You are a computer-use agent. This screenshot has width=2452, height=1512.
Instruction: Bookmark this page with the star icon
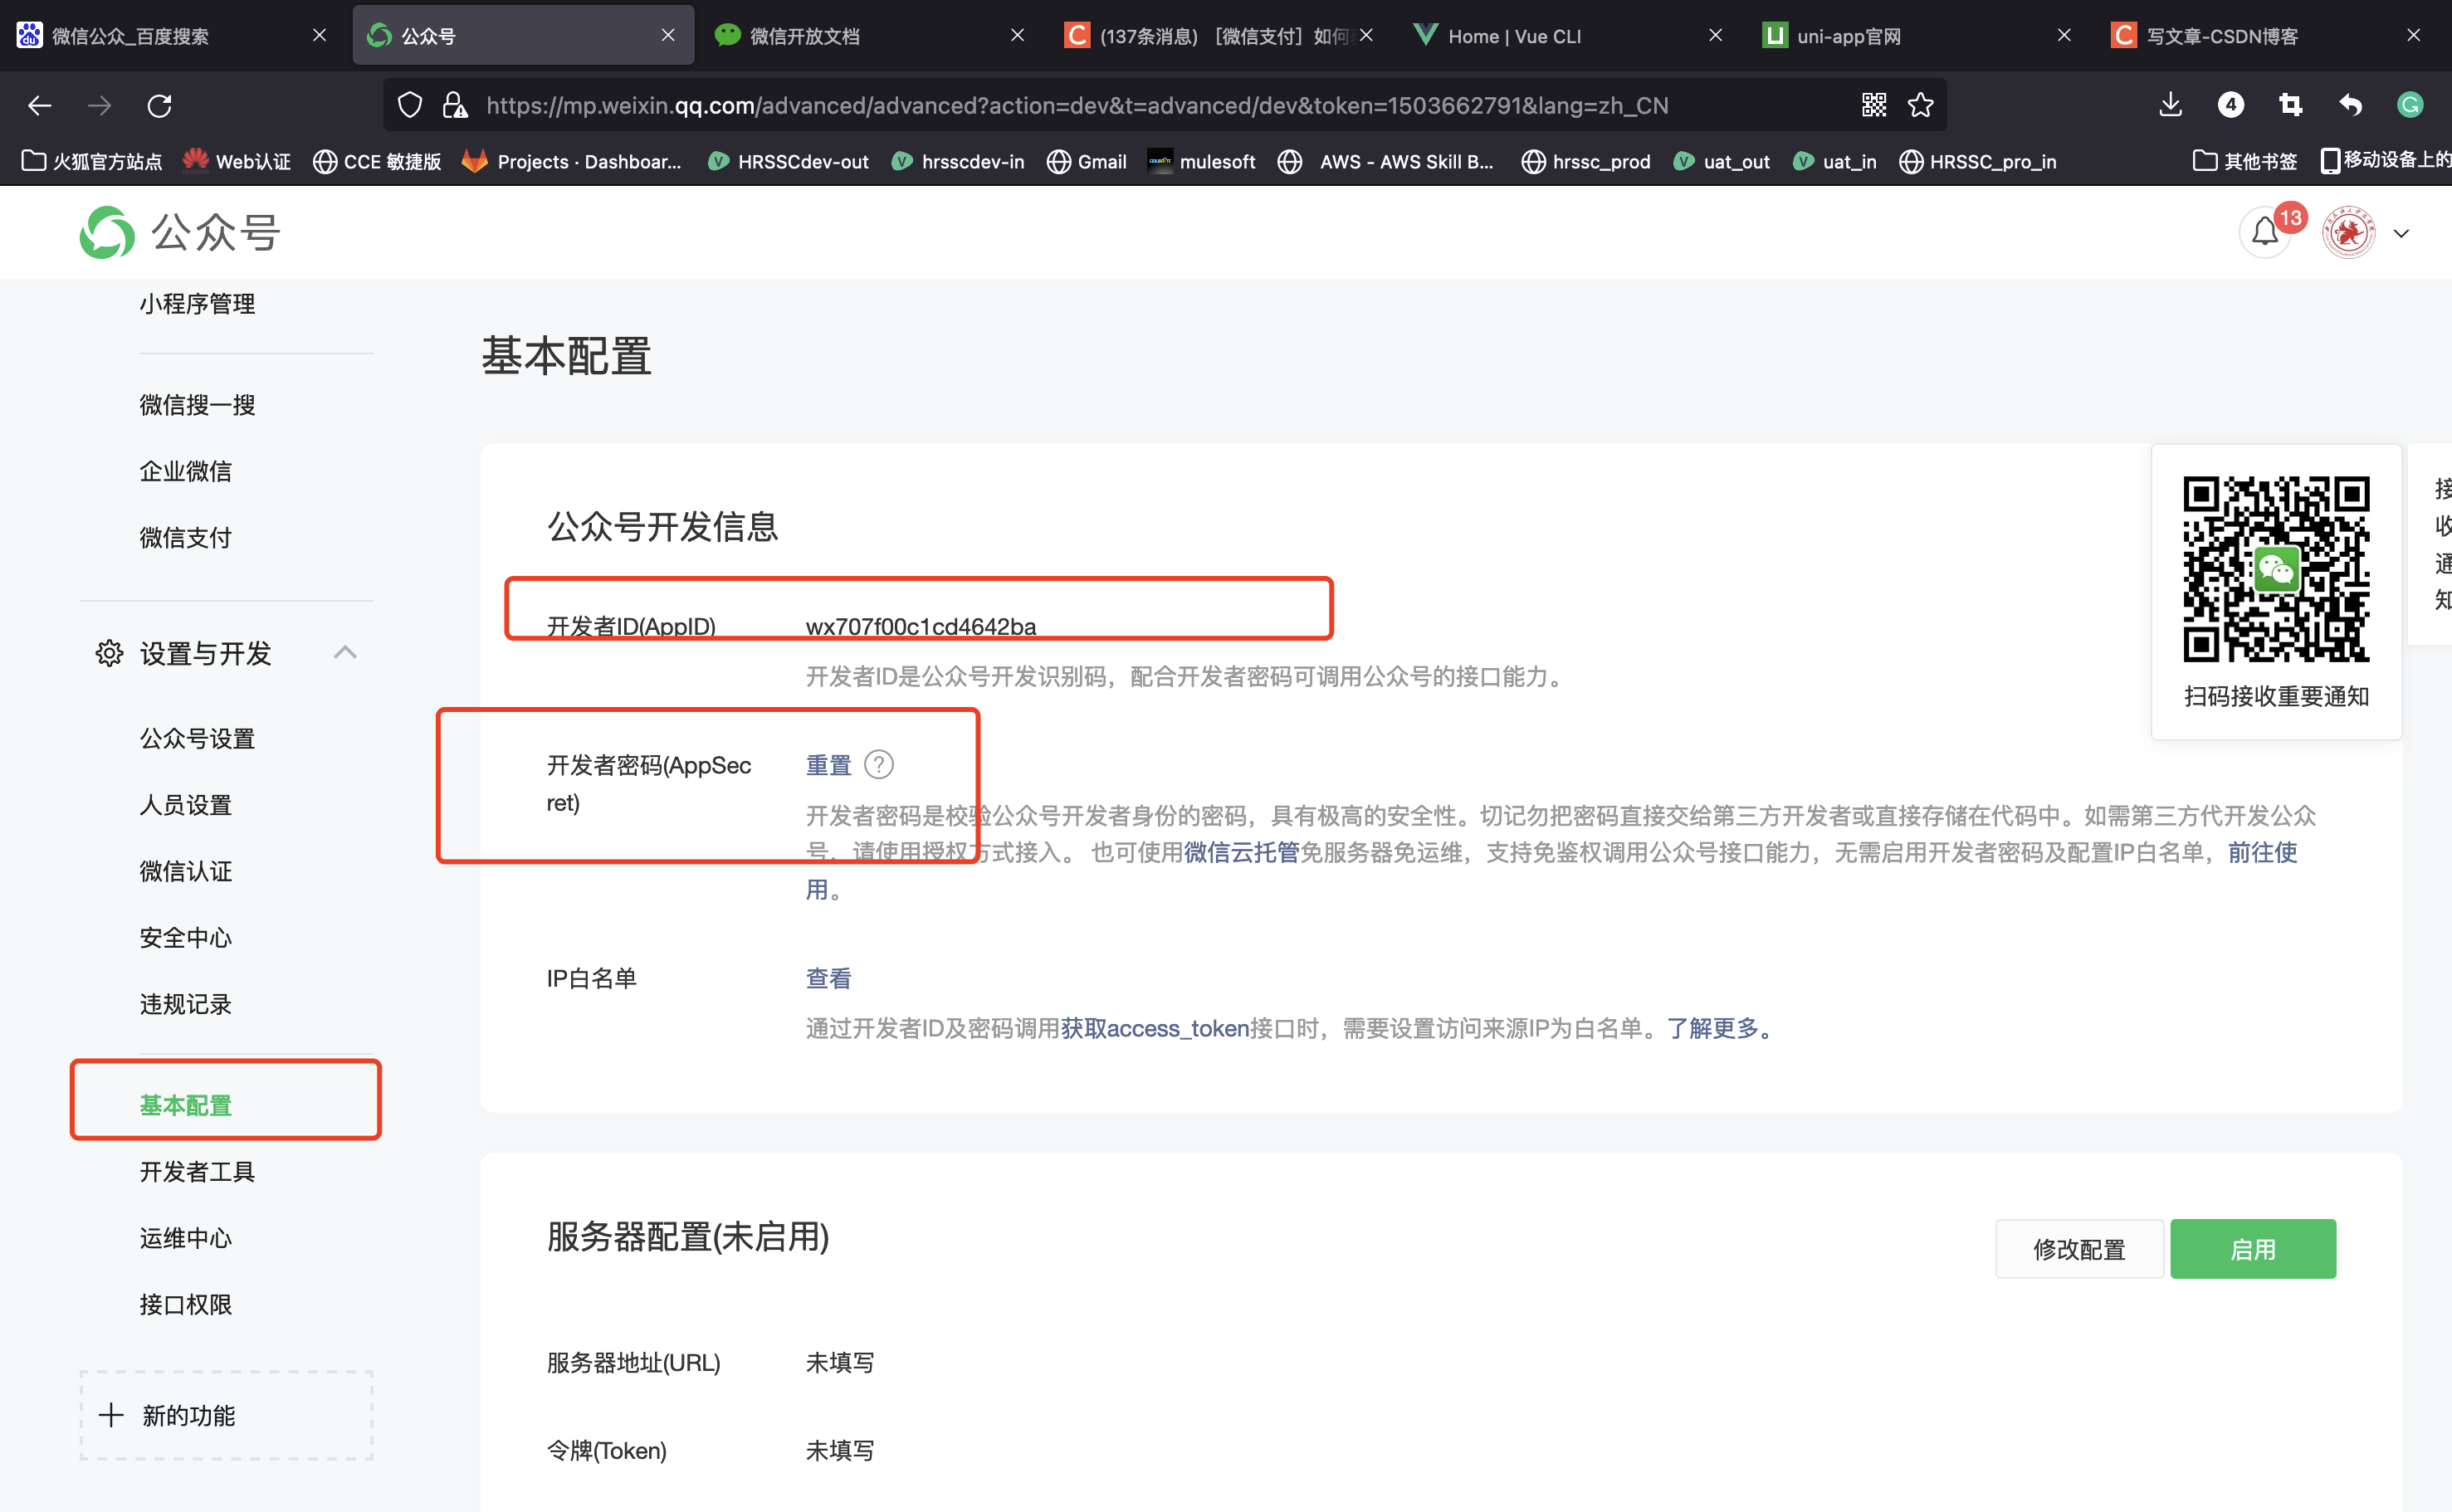[x=1920, y=105]
